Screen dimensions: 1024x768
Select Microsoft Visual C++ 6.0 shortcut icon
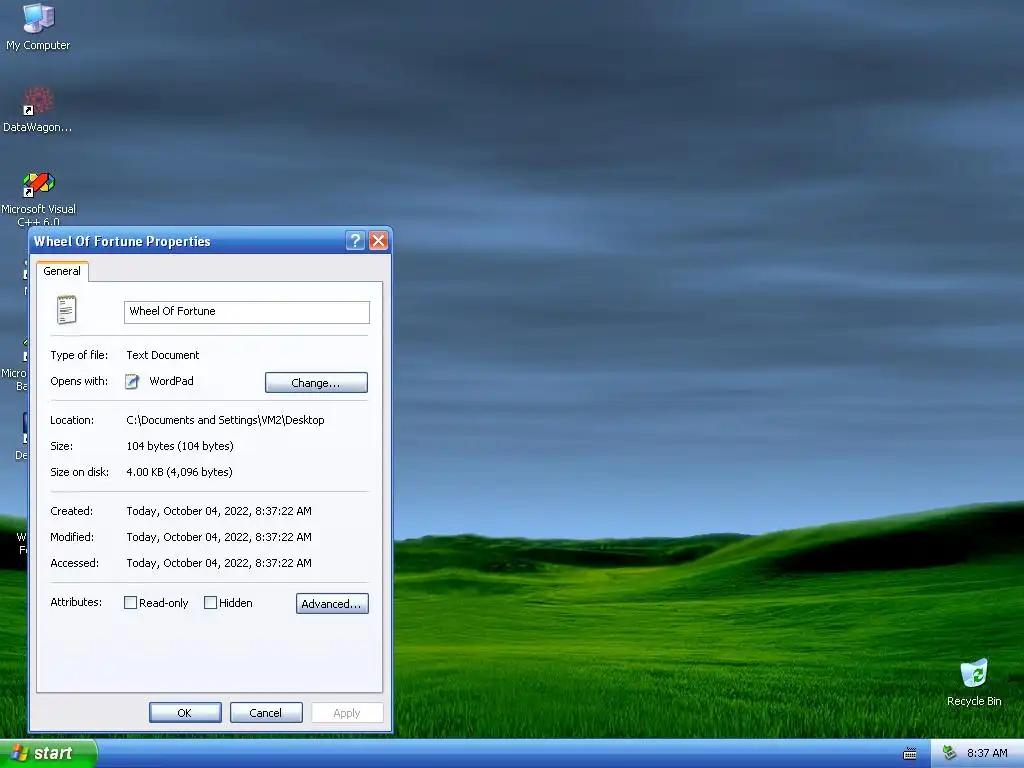coord(39,197)
